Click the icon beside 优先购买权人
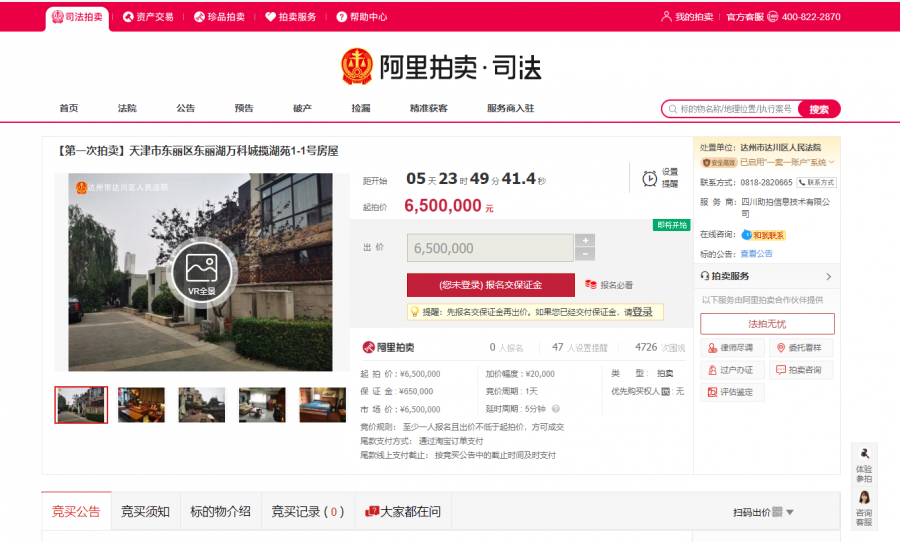Viewport: 900px width, 542px height. 665,391
